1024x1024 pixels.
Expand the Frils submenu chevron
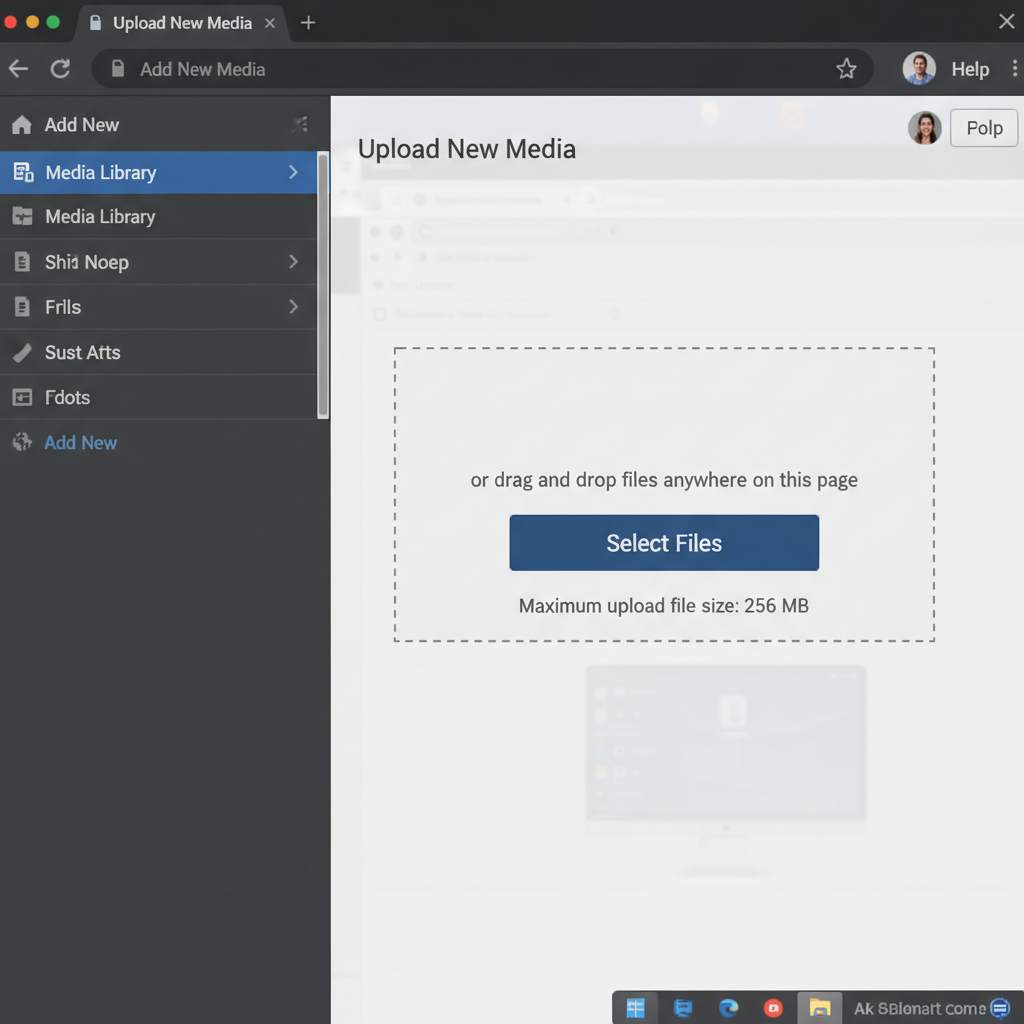293,307
